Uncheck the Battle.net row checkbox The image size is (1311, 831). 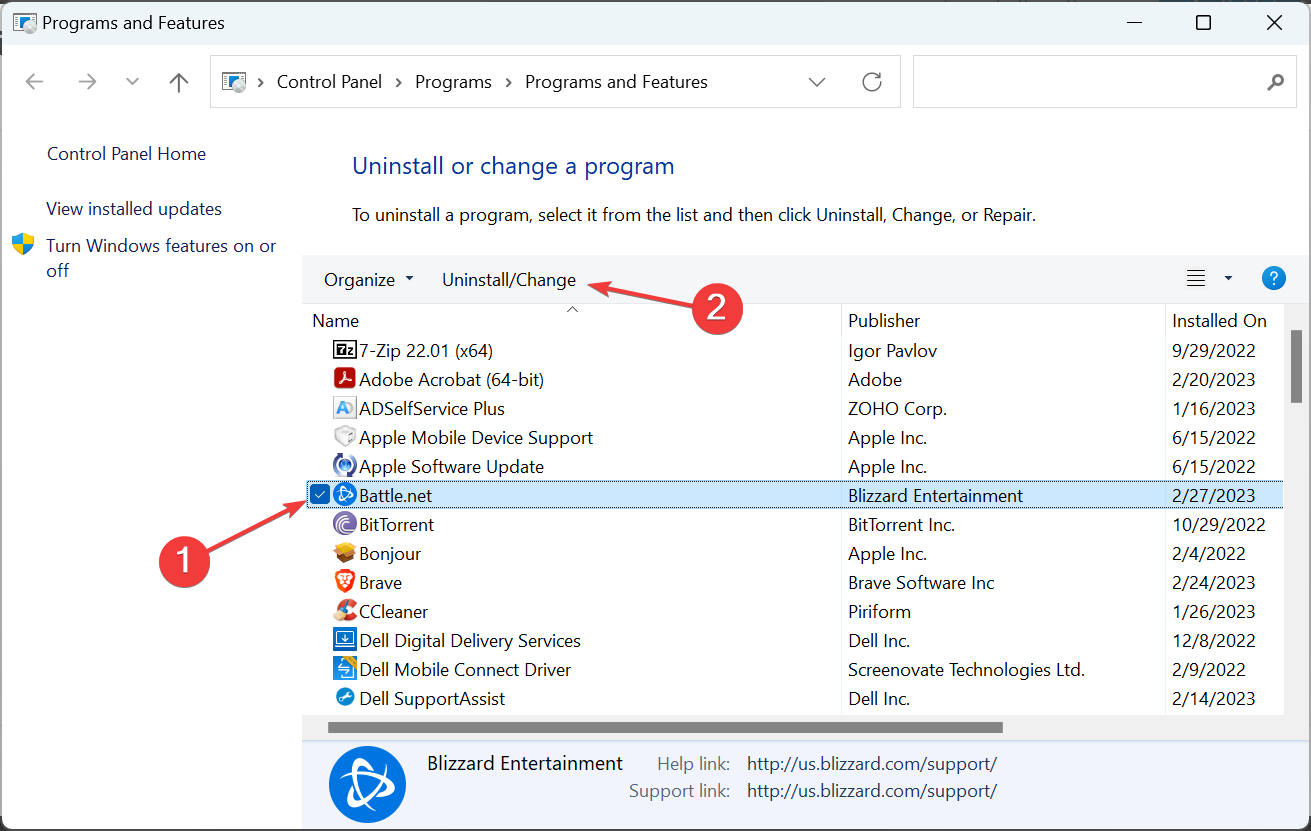coord(319,495)
